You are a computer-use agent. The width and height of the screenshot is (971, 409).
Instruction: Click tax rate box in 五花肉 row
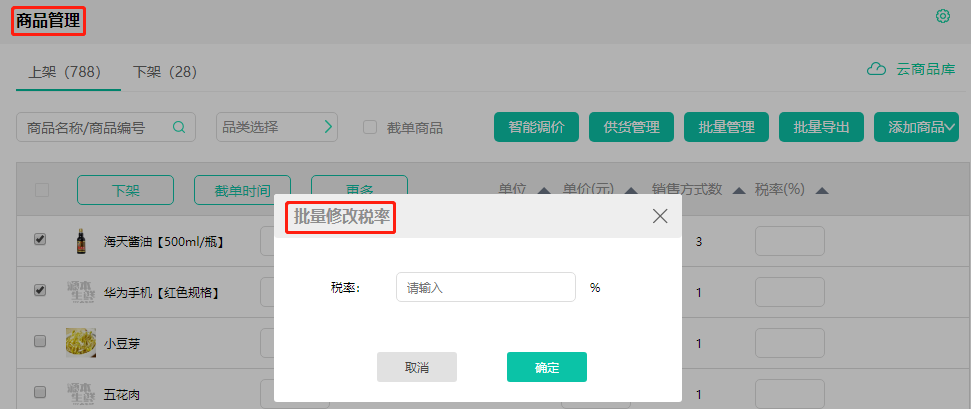click(790, 394)
